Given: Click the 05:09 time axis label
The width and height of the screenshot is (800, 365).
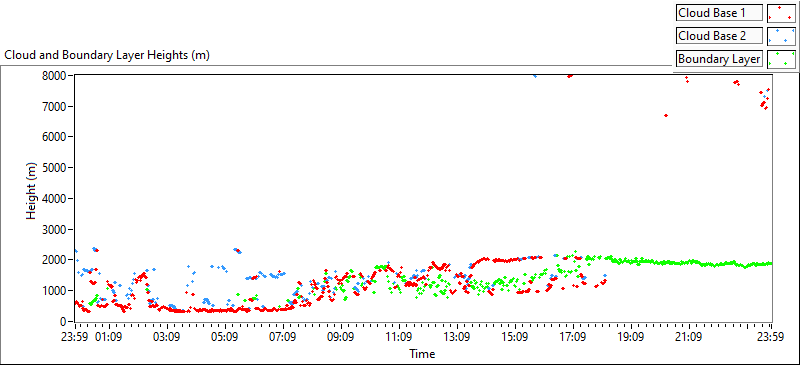Looking at the screenshot, I should [225, 337].
